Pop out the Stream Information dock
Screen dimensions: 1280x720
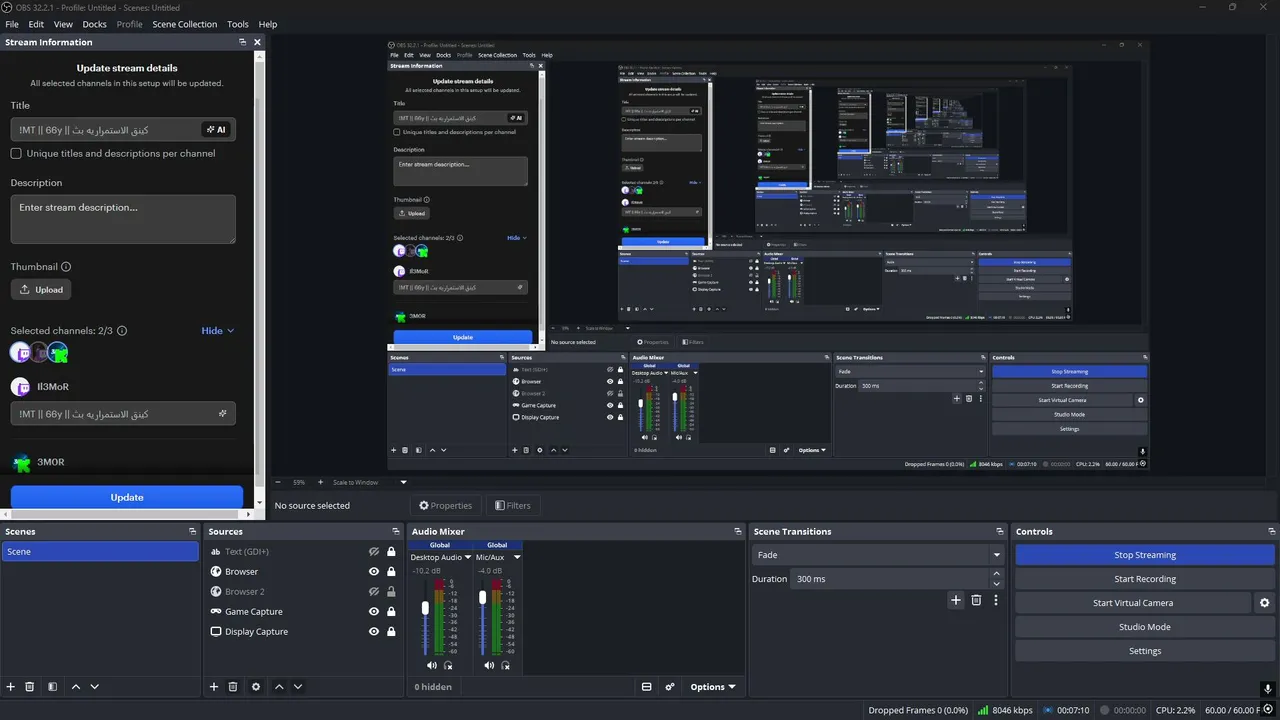coord(242,42)
